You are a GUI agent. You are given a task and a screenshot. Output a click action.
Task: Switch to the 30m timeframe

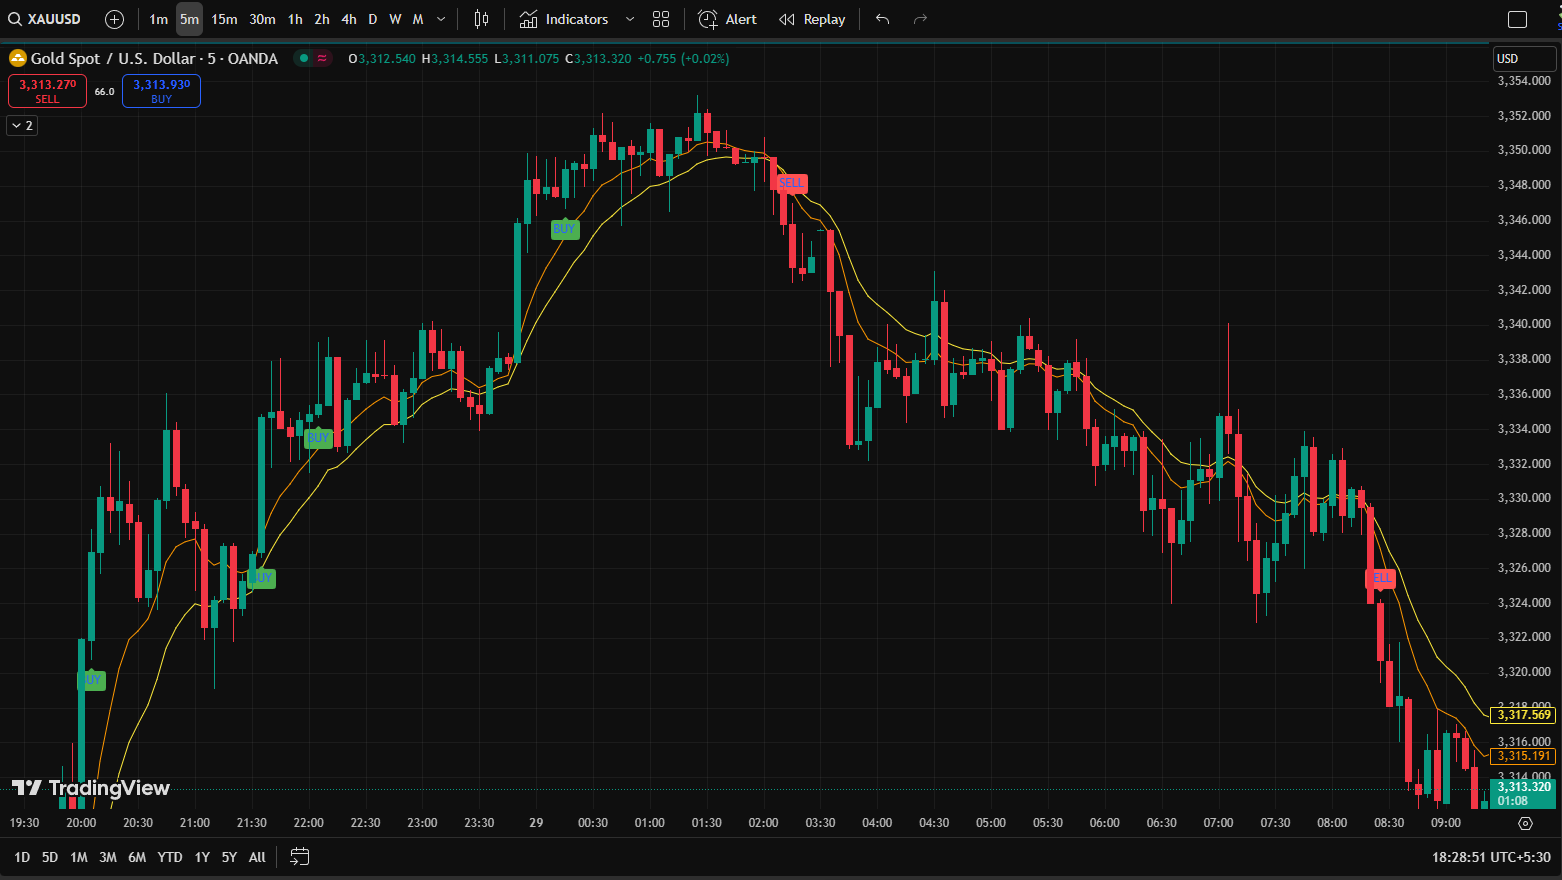click(x=262, y=19)
